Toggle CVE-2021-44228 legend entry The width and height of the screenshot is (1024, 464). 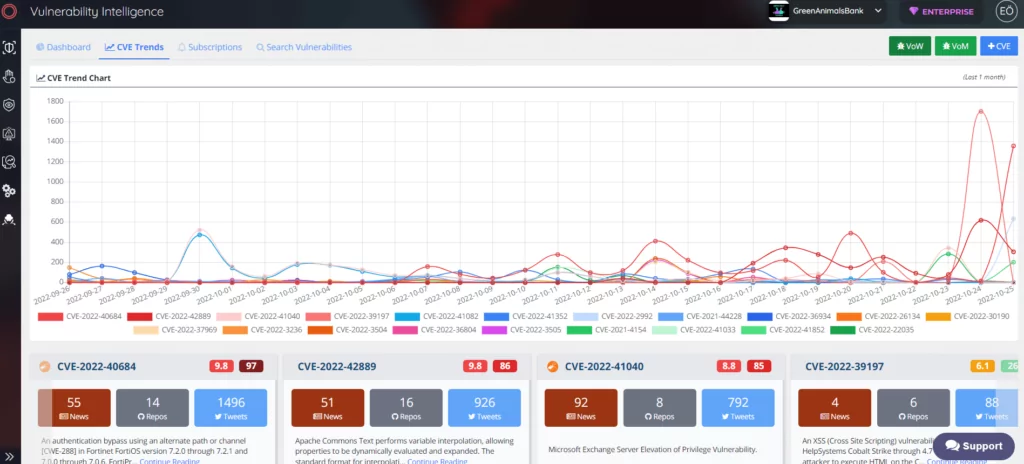pos(699,316)
